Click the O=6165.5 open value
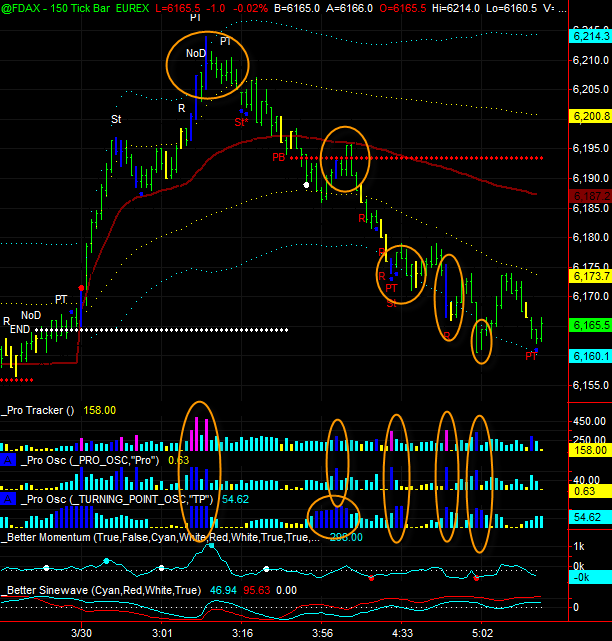This screenshot has height=641, width=612. point(403,8)
